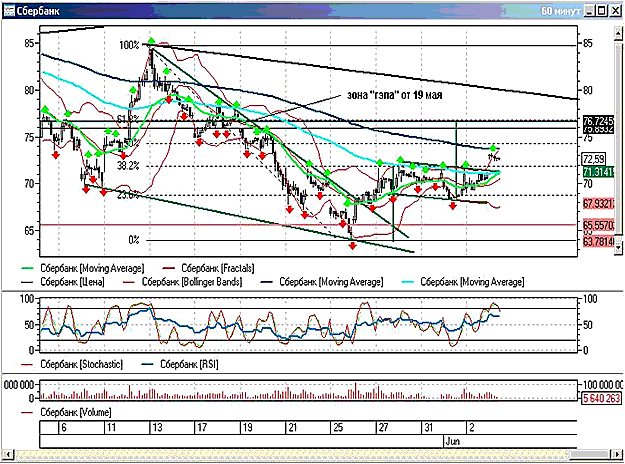Select the Сбербанк (Цена) legend entry
This screenshot has height=464, width=625.
click(63, 282)
